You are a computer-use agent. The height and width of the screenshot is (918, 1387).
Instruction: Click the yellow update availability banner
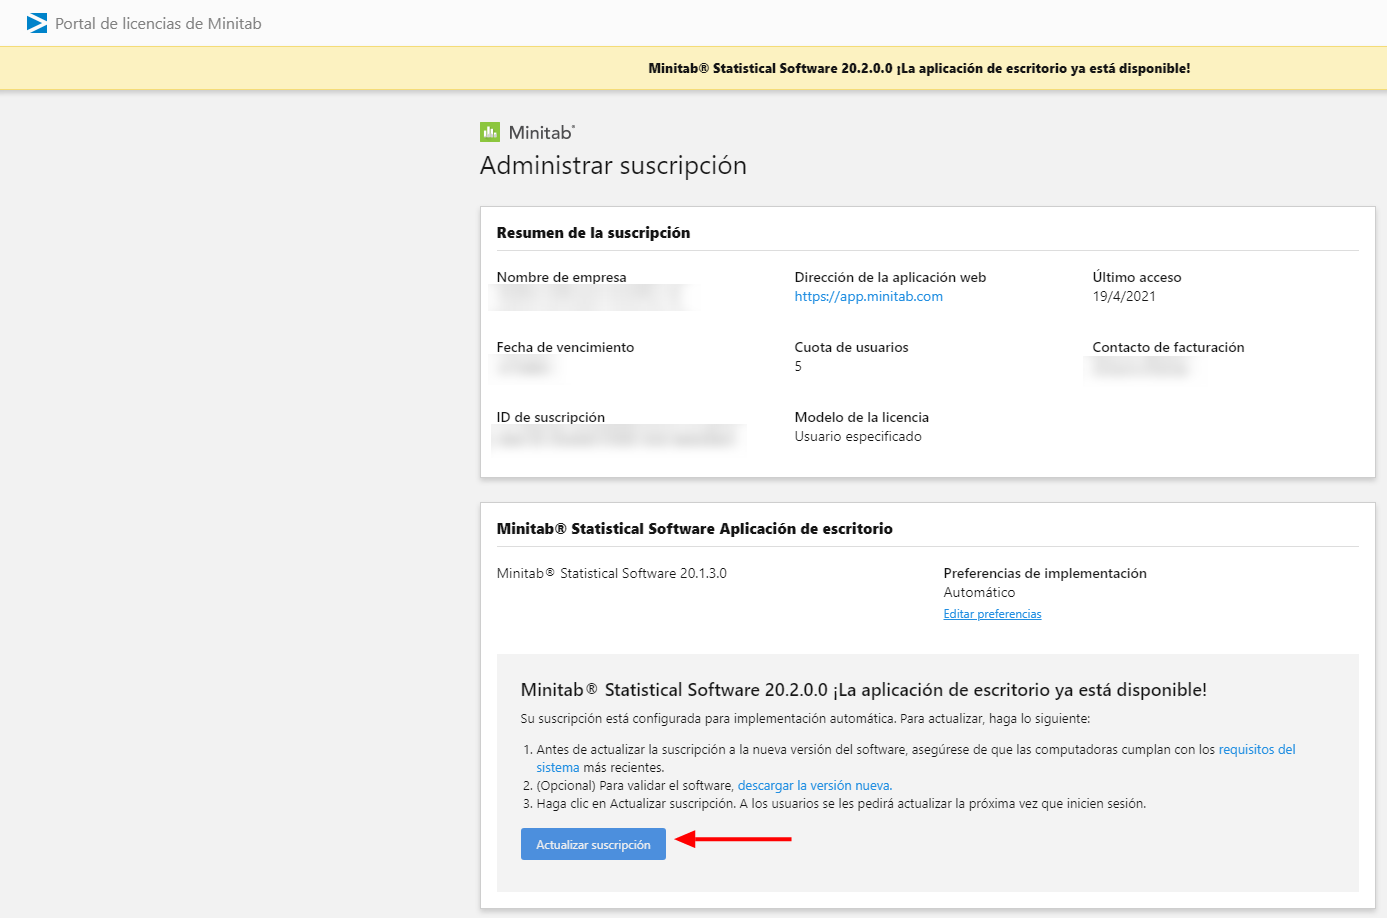click(918, 69)
